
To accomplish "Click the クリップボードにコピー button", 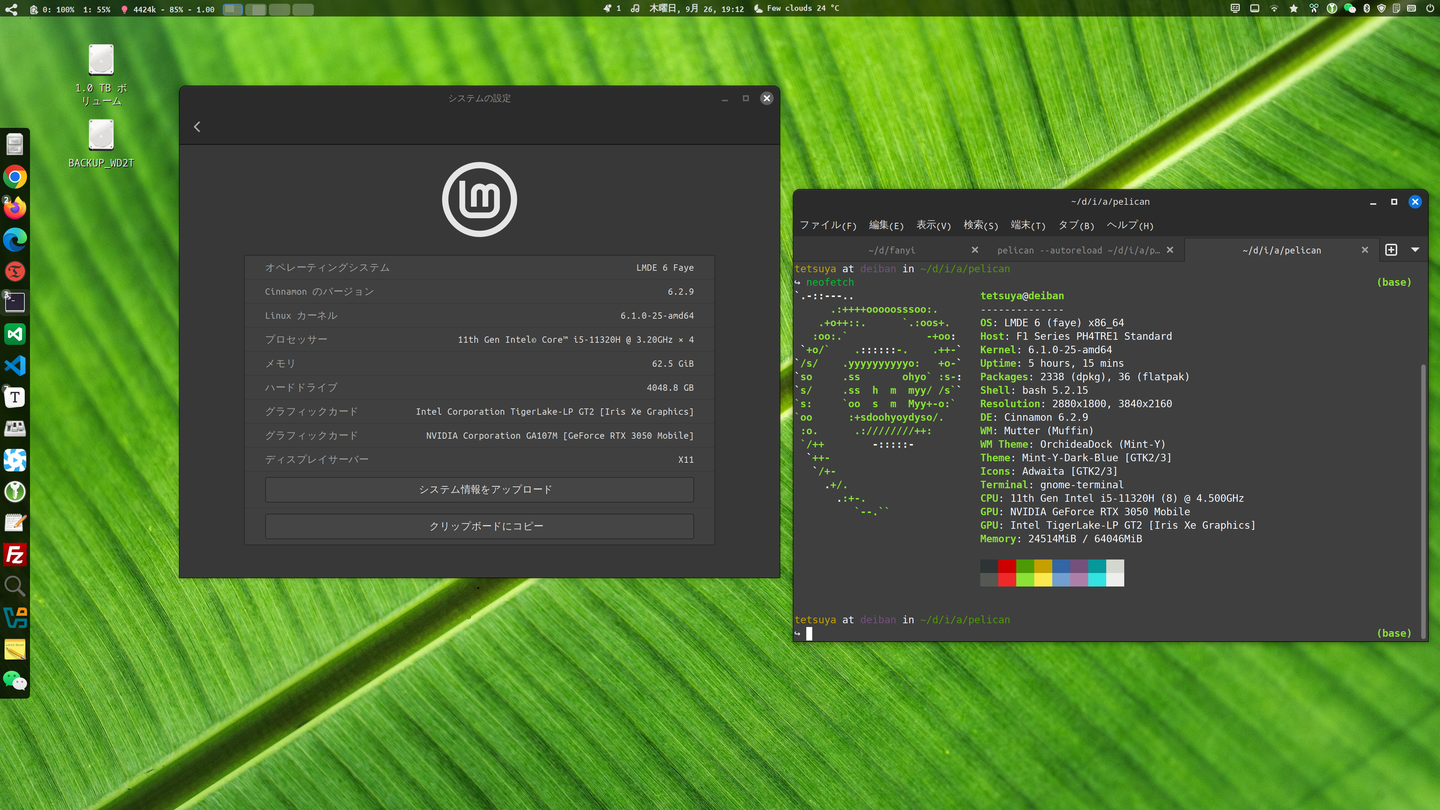I will (479, 525).
